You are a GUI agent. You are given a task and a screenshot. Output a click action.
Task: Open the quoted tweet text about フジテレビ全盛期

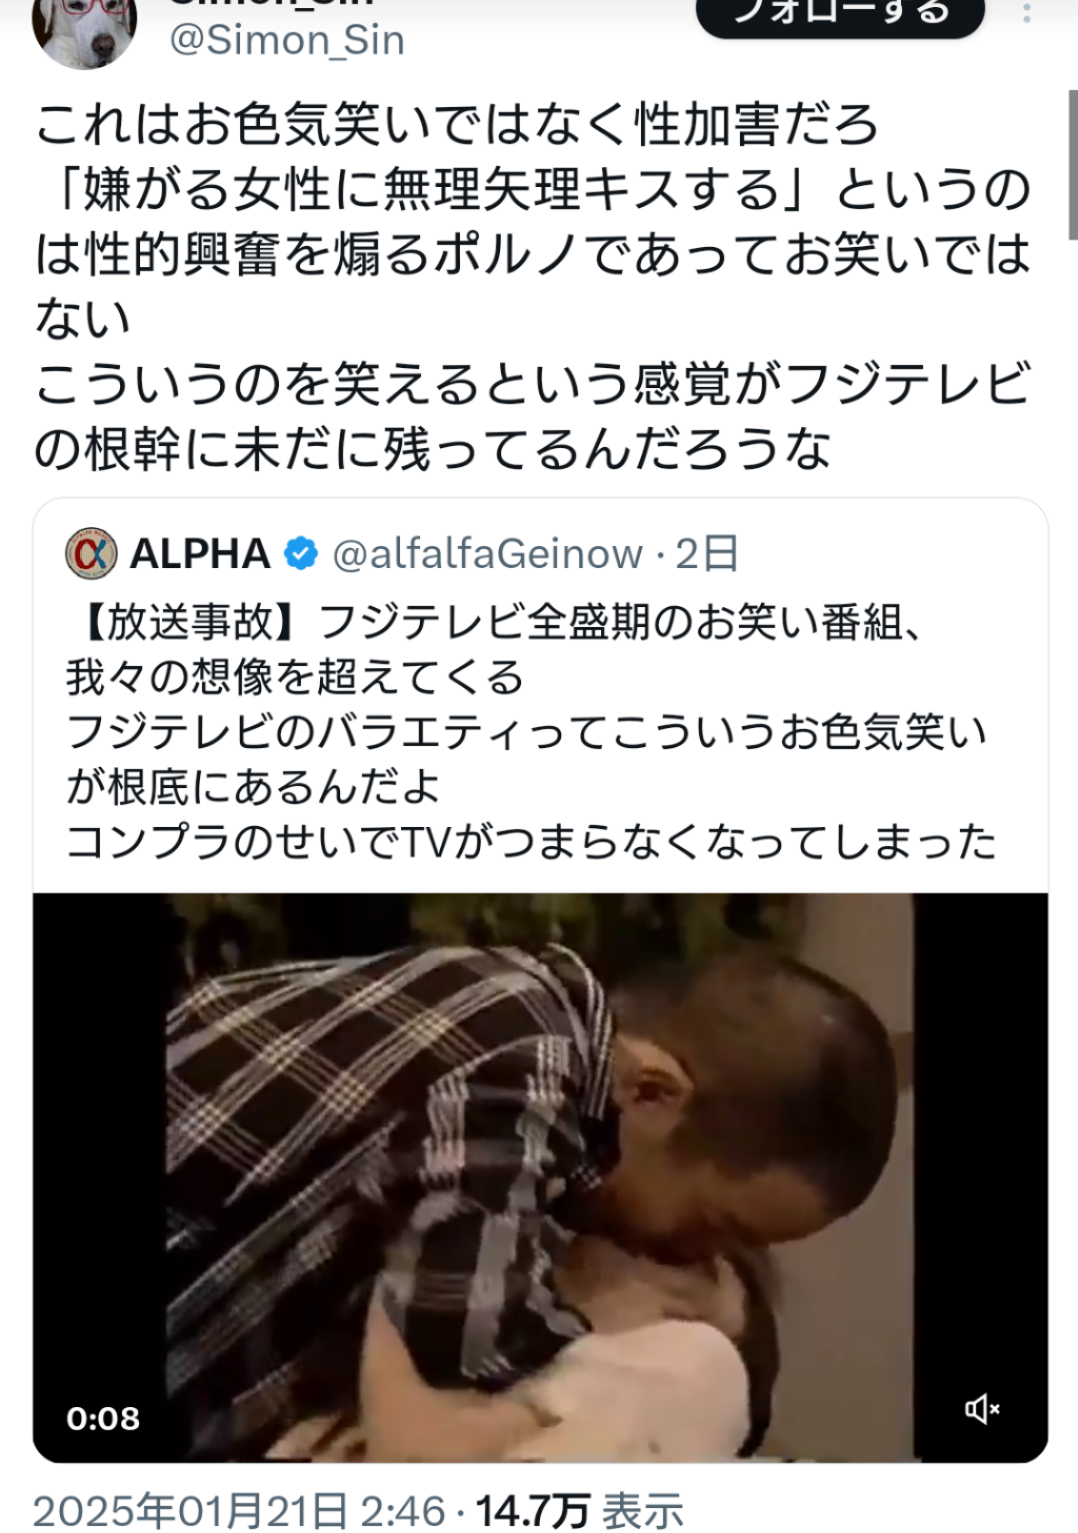point(530,732)
